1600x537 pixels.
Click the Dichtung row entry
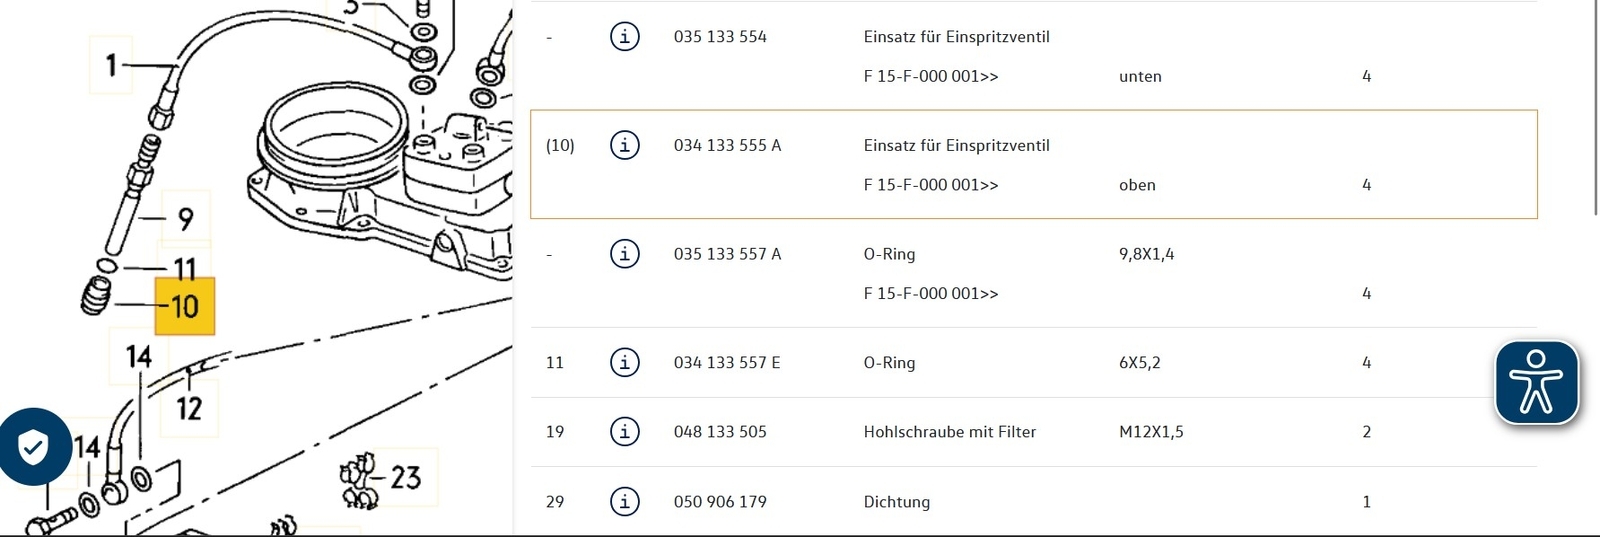pos(1033,501)
